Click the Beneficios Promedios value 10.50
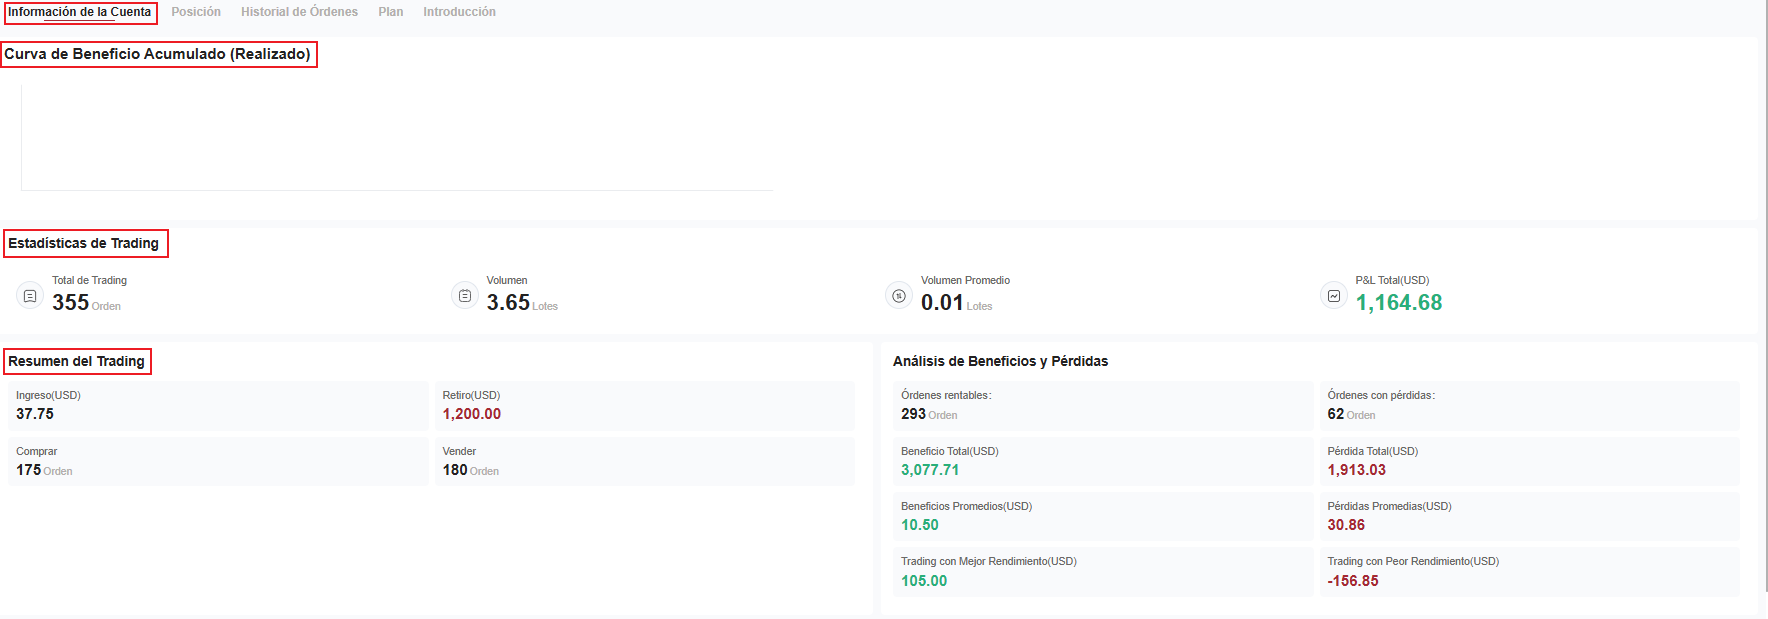Screen dimensions: 1768x619 (920, 525)
